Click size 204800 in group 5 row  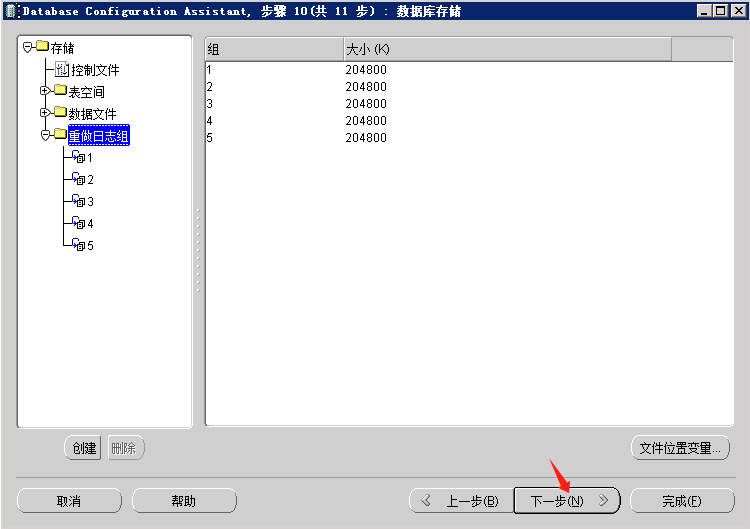point(366,138)
